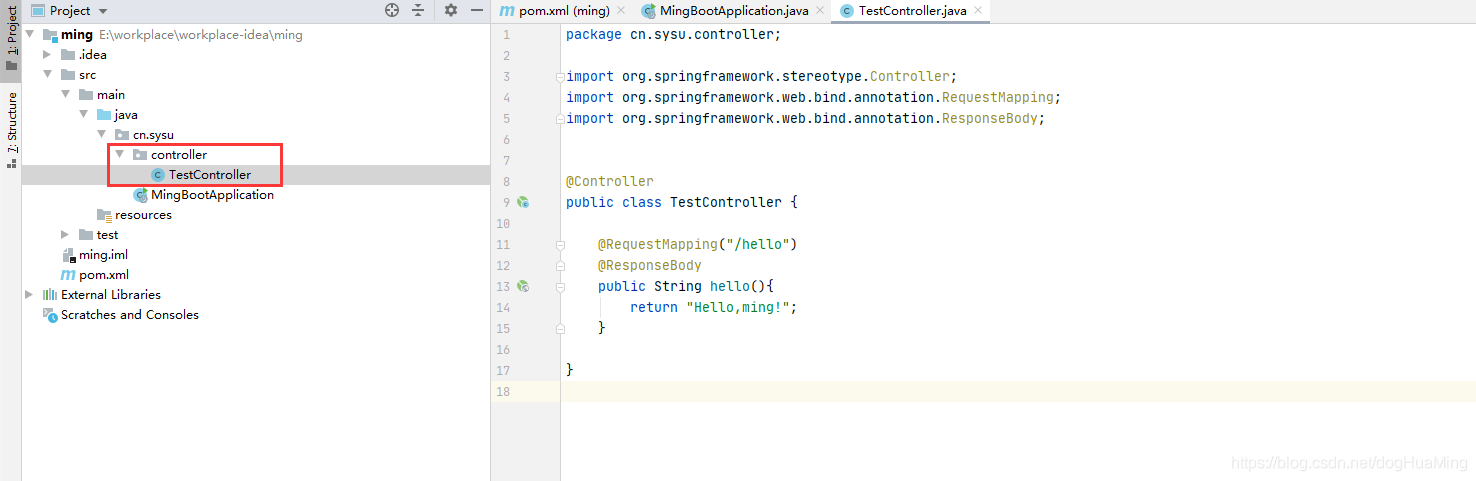Screen dimensions: 1476x481
Task: Collapse the src folder
Action: pos(47,75)
